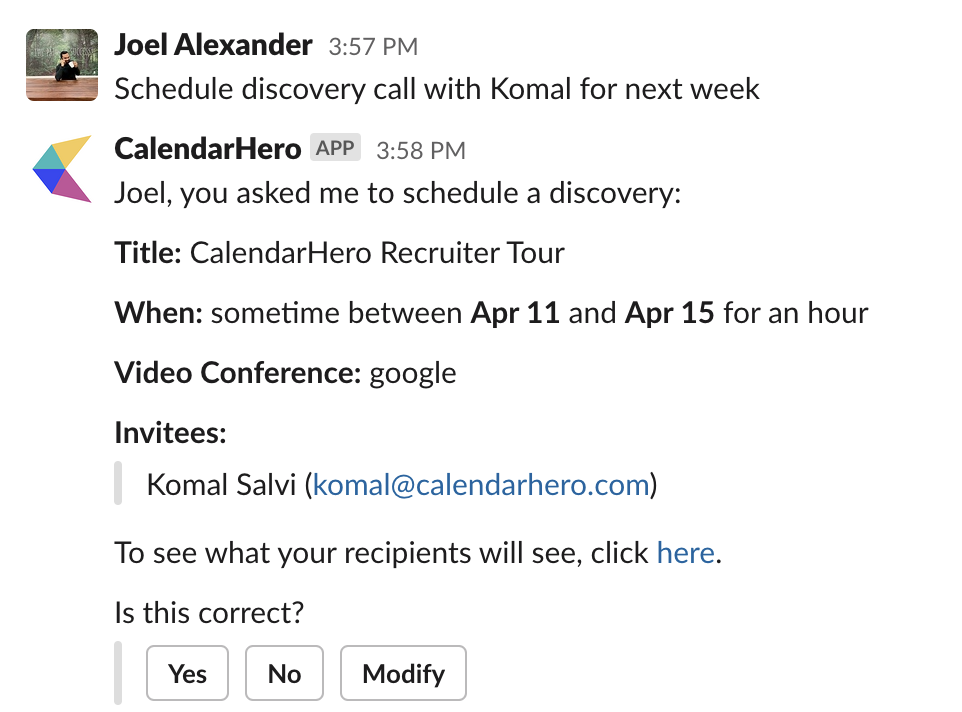Open the 3:57 PM message timestamp
962x712 pixels.
pos(373,47)
